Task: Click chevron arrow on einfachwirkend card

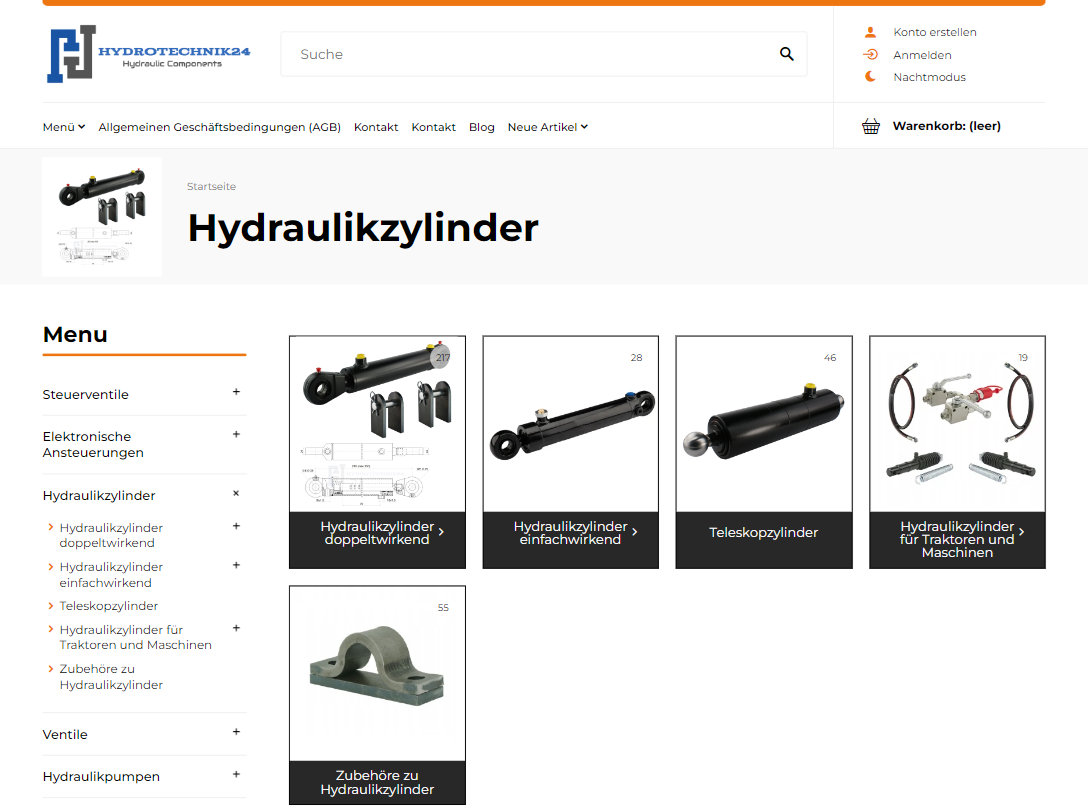Action: (634, 532)
